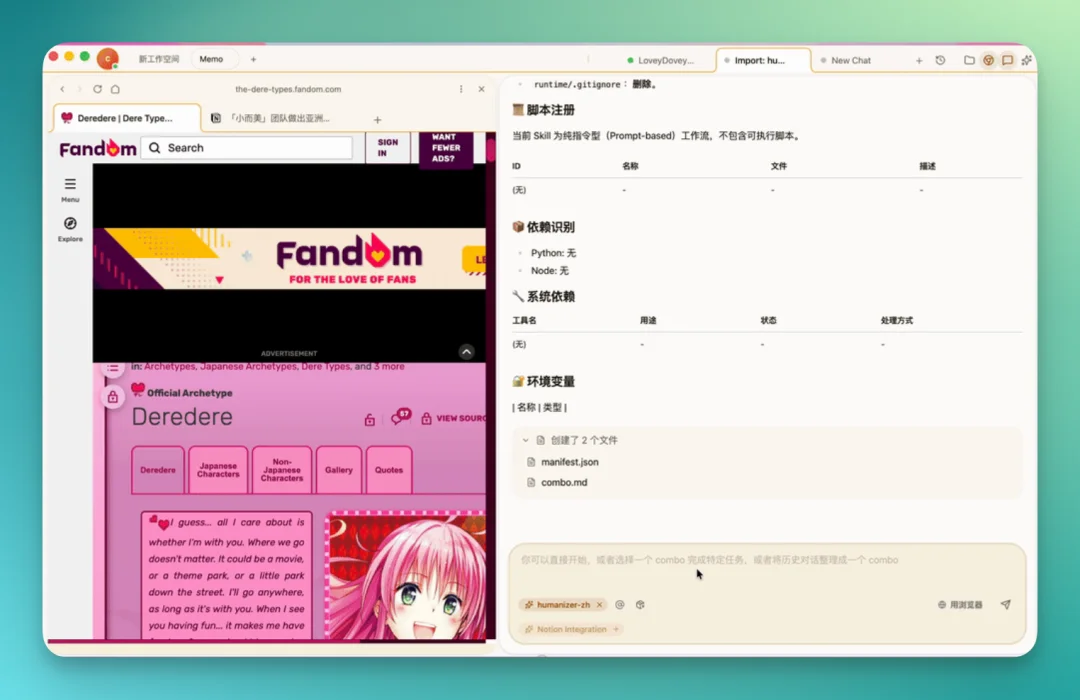Open the Quotes tab on the Deredere page
1080x700 pixels.
(389, 469)
